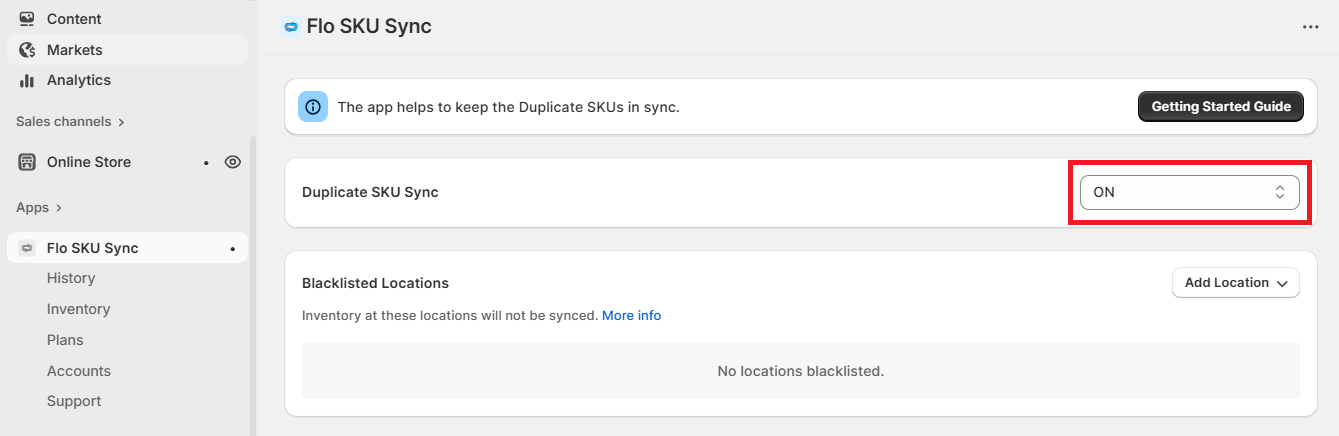Follow the More info link

(631, 315)
